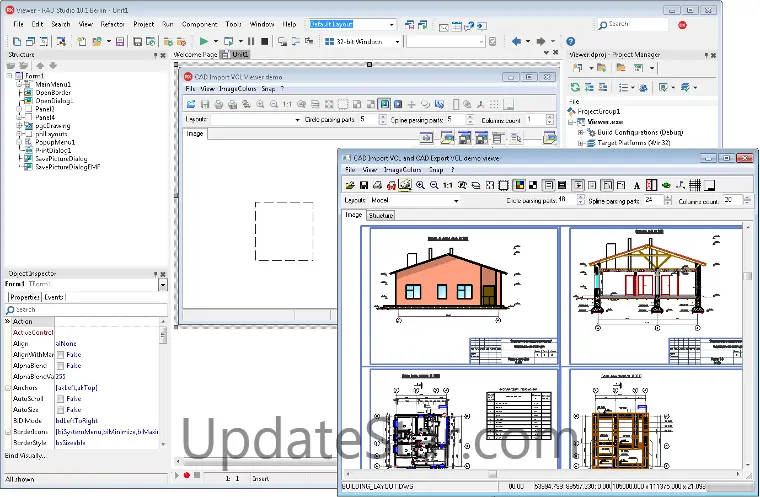Switch to the Events tab in Object Inspector
The image size is (760, 497).
pos(54,297)
